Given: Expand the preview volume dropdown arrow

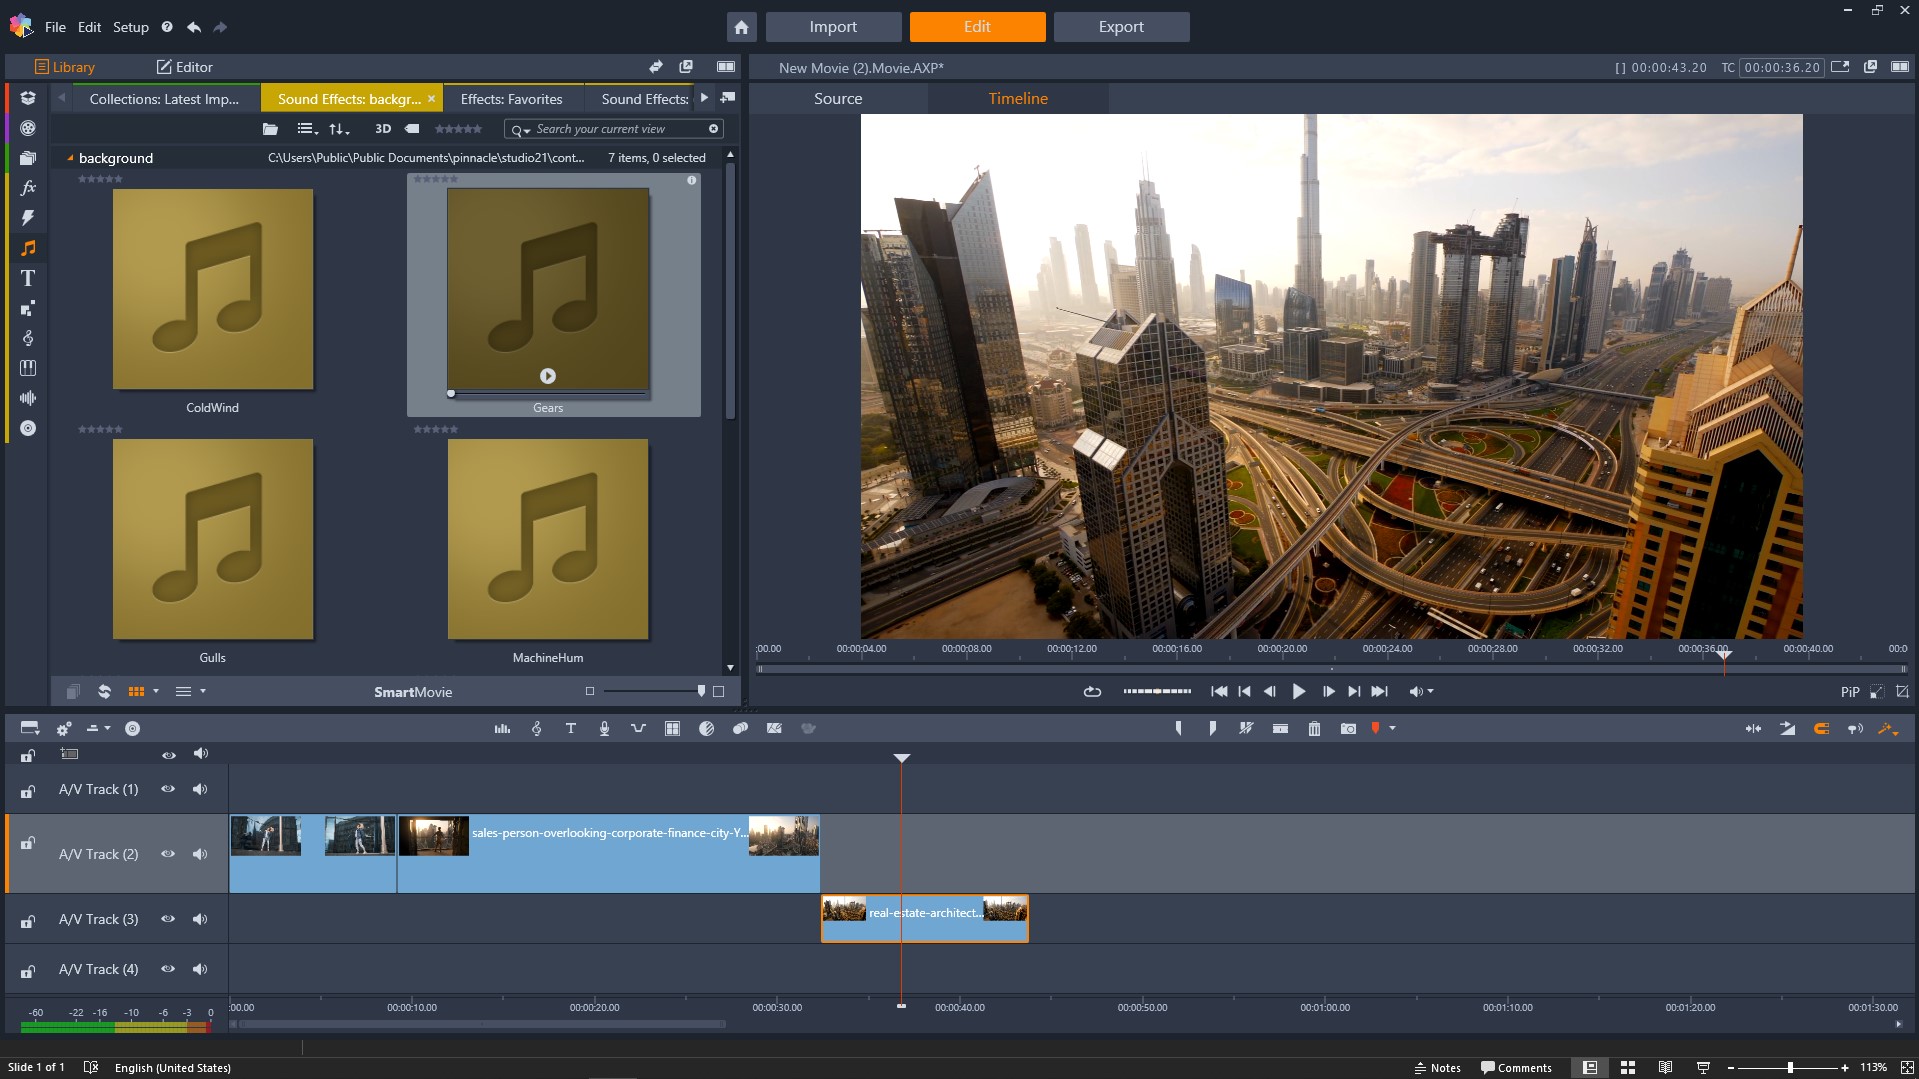Looking at the screenshot, I should coord(1431,691).
